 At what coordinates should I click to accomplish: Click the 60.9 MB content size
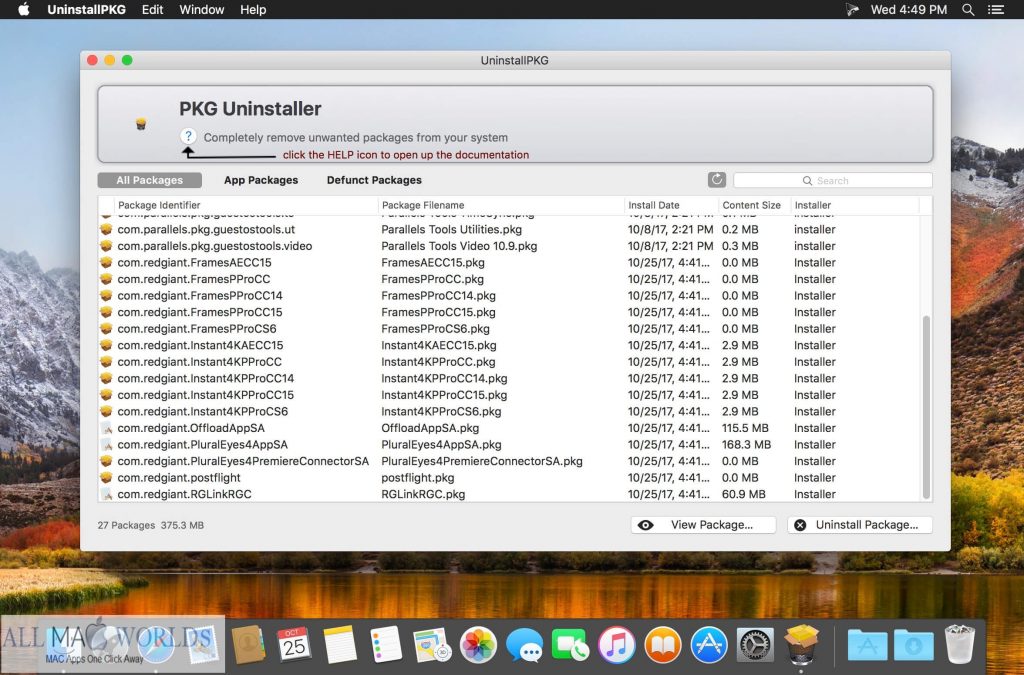pyautogui.click(x=744, y=494)
